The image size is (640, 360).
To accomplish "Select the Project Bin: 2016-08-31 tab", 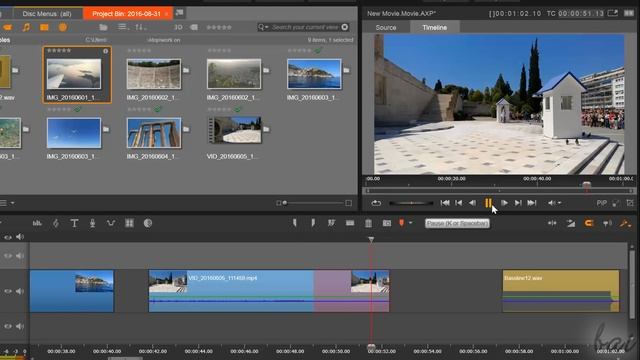I will coord(126,13).
